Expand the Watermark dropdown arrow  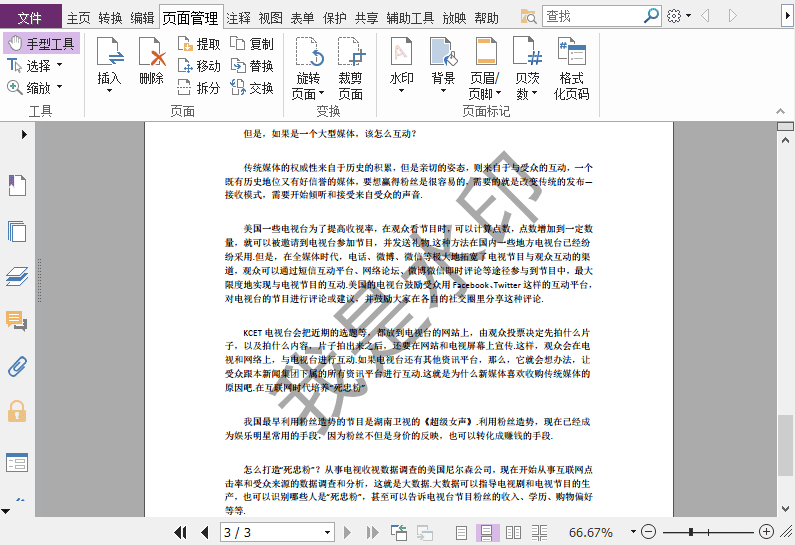point(402,91)
